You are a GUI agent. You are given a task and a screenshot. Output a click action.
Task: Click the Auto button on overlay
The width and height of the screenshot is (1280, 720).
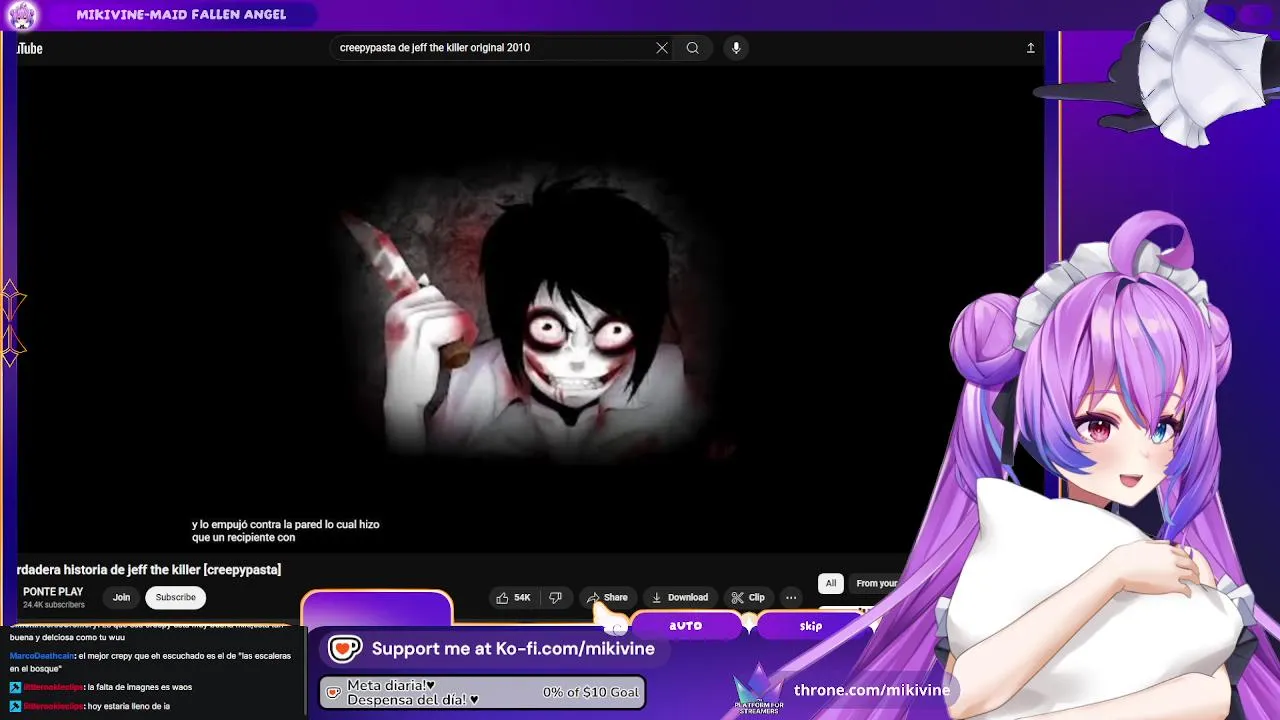pyautogui.click(x=686, y=626)
